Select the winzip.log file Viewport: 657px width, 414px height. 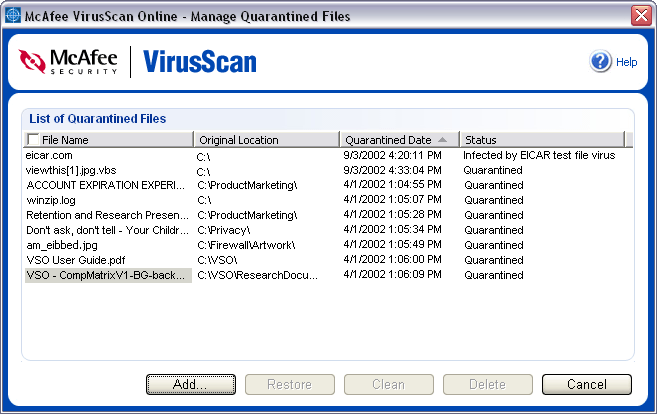51,200
